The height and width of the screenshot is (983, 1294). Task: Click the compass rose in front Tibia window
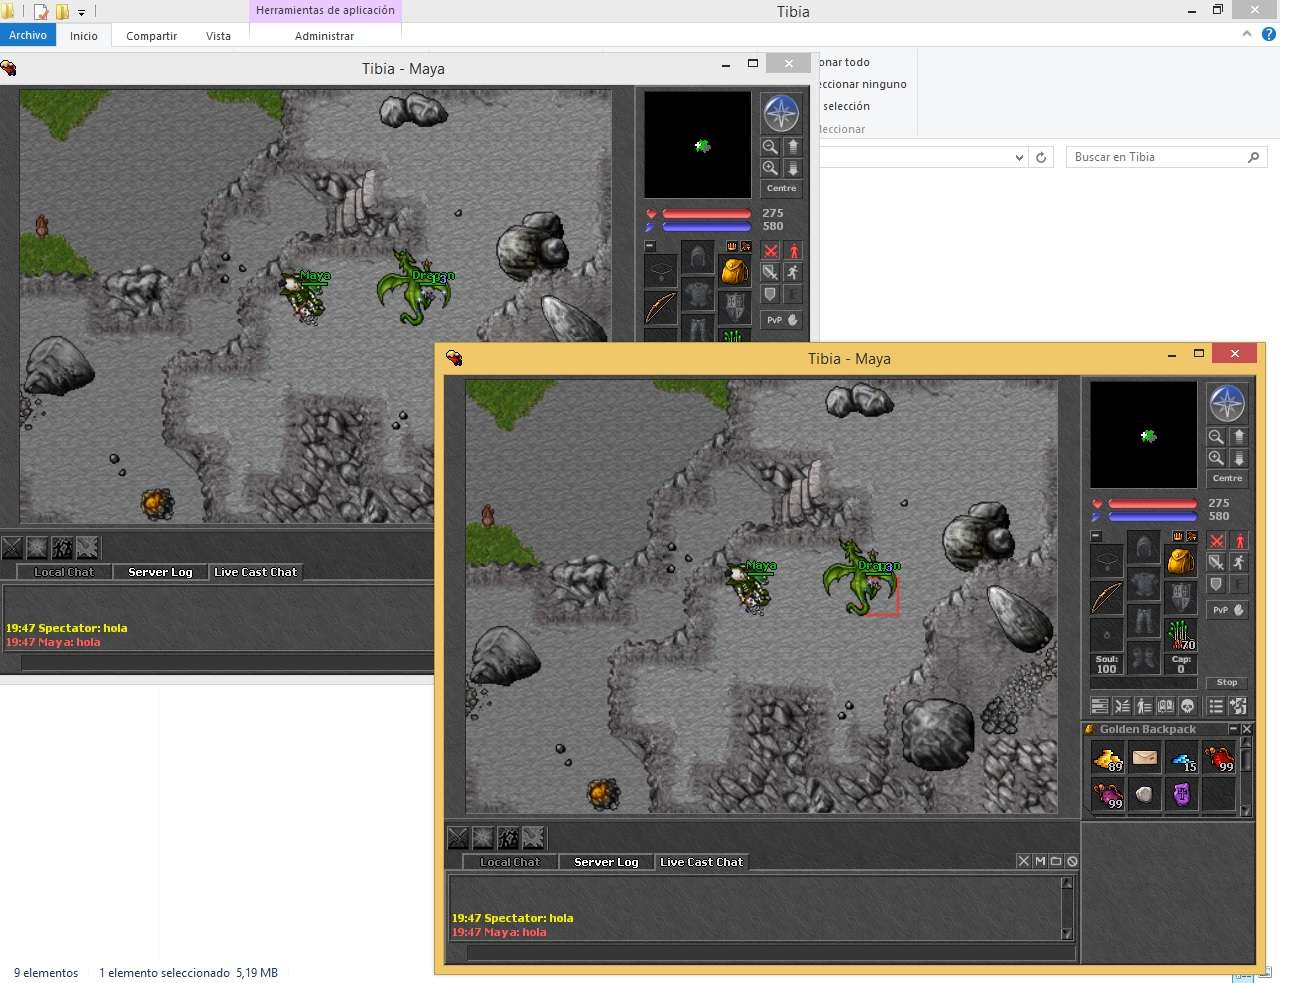click(x=1227, y=404)
